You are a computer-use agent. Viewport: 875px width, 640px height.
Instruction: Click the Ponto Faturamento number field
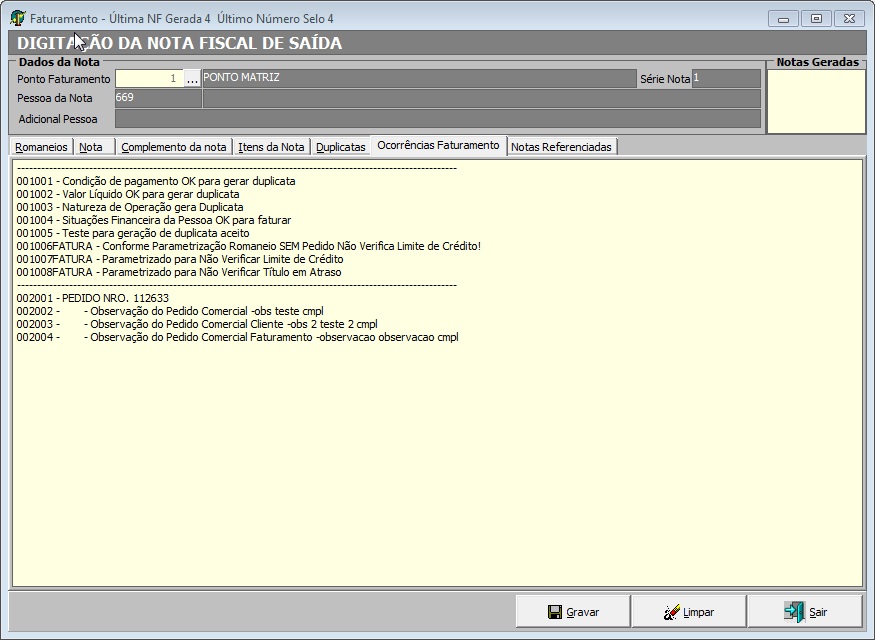click(x=149, y=79)
